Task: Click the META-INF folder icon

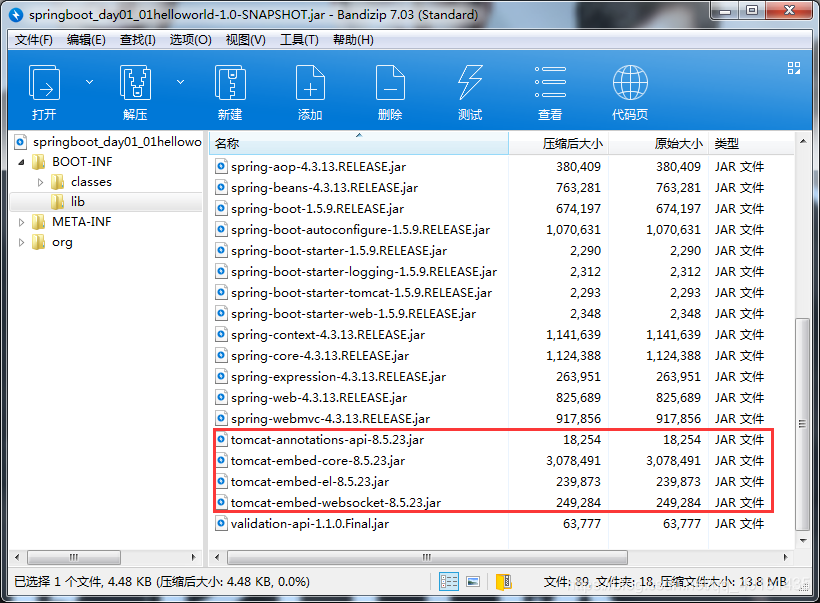Action: coord(39,222)
